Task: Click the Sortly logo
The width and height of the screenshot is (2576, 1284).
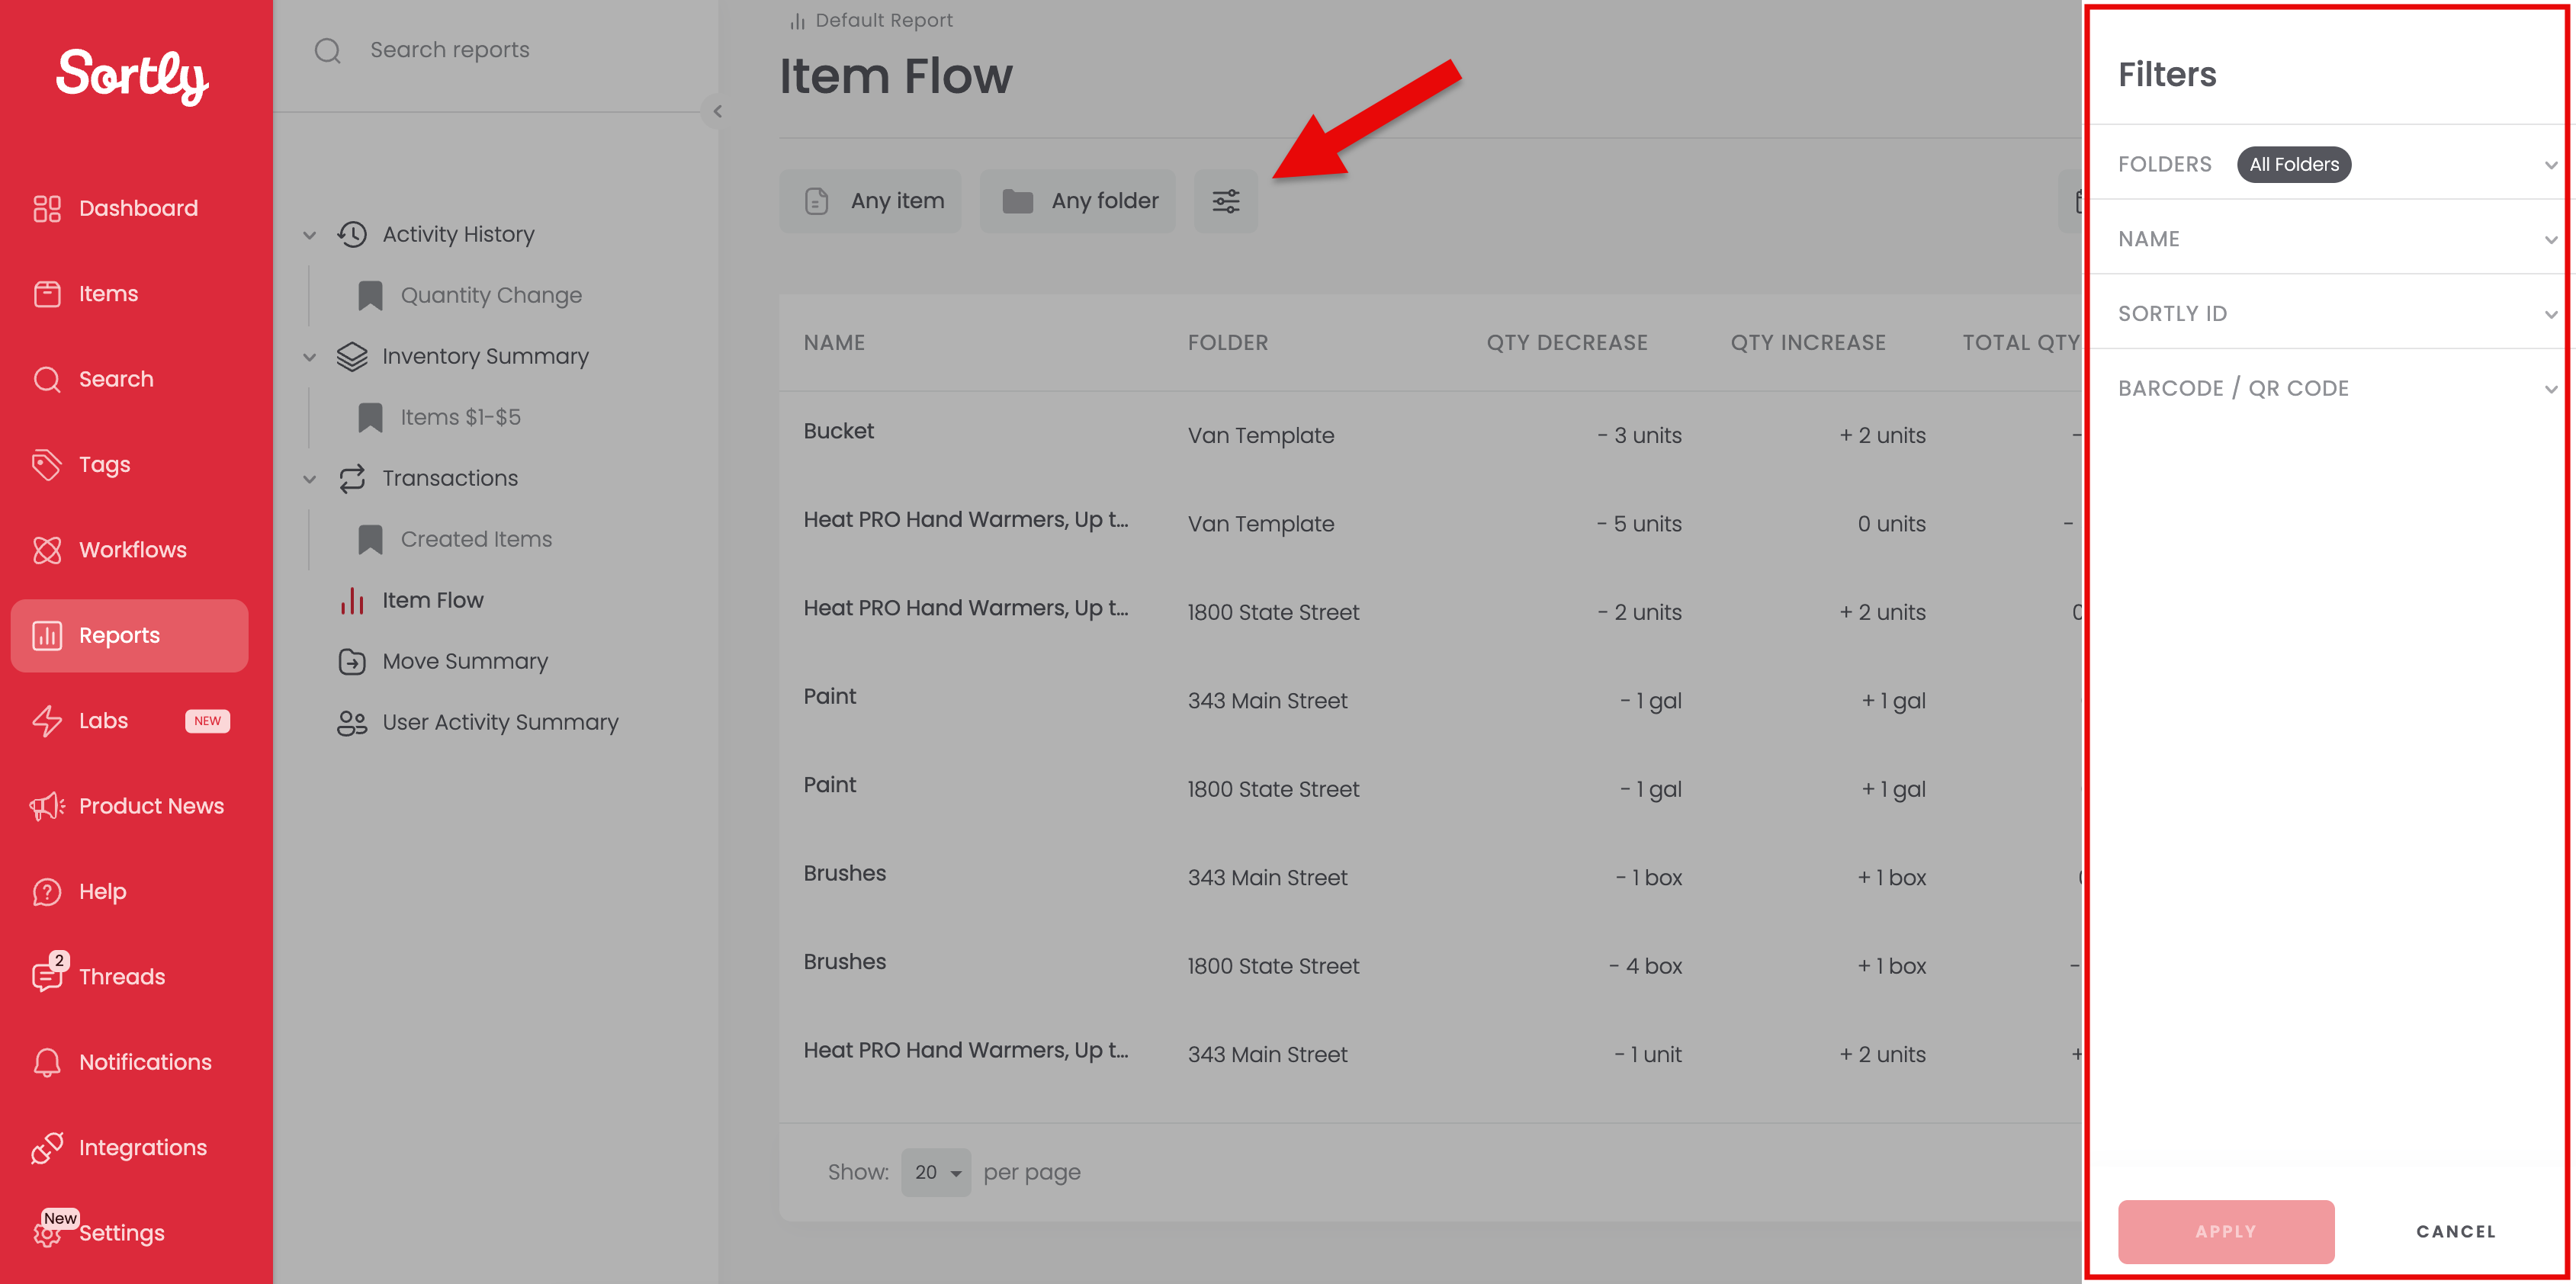Action: pyautogui.click(x=132, y=76)
